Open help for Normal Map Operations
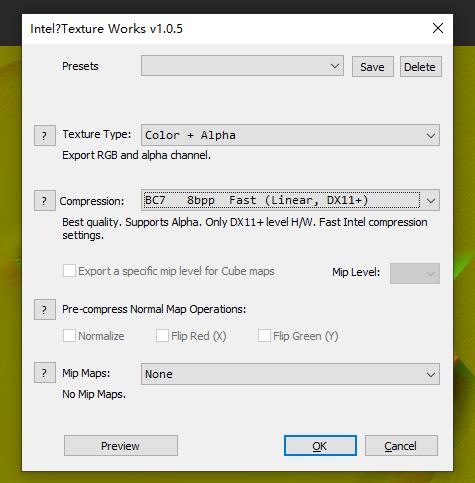Screen dimensions: 475x483 pos(45,310)
